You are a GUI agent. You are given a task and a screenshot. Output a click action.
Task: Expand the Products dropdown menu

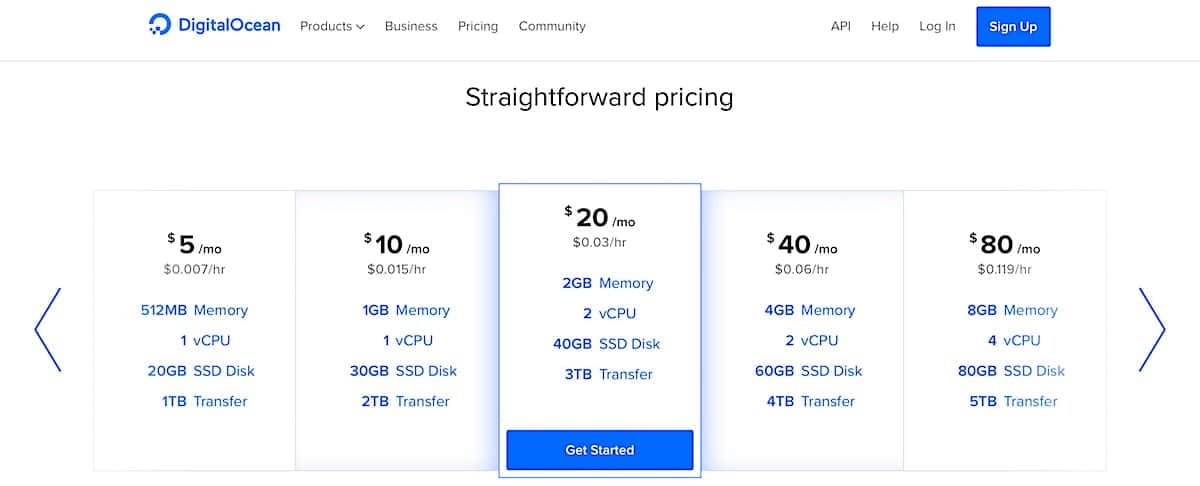[x=332, y=26]
